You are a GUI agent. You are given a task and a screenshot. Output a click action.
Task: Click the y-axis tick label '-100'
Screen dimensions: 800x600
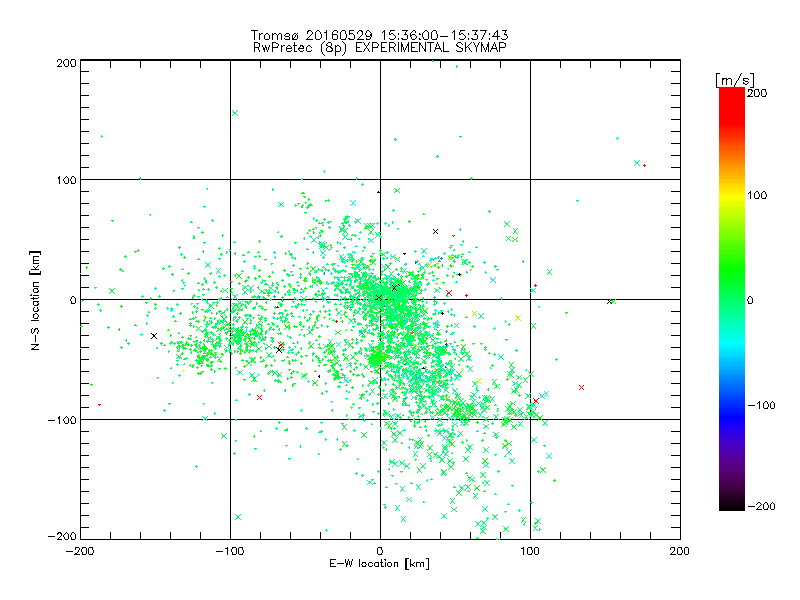click(x=62, y=420)
